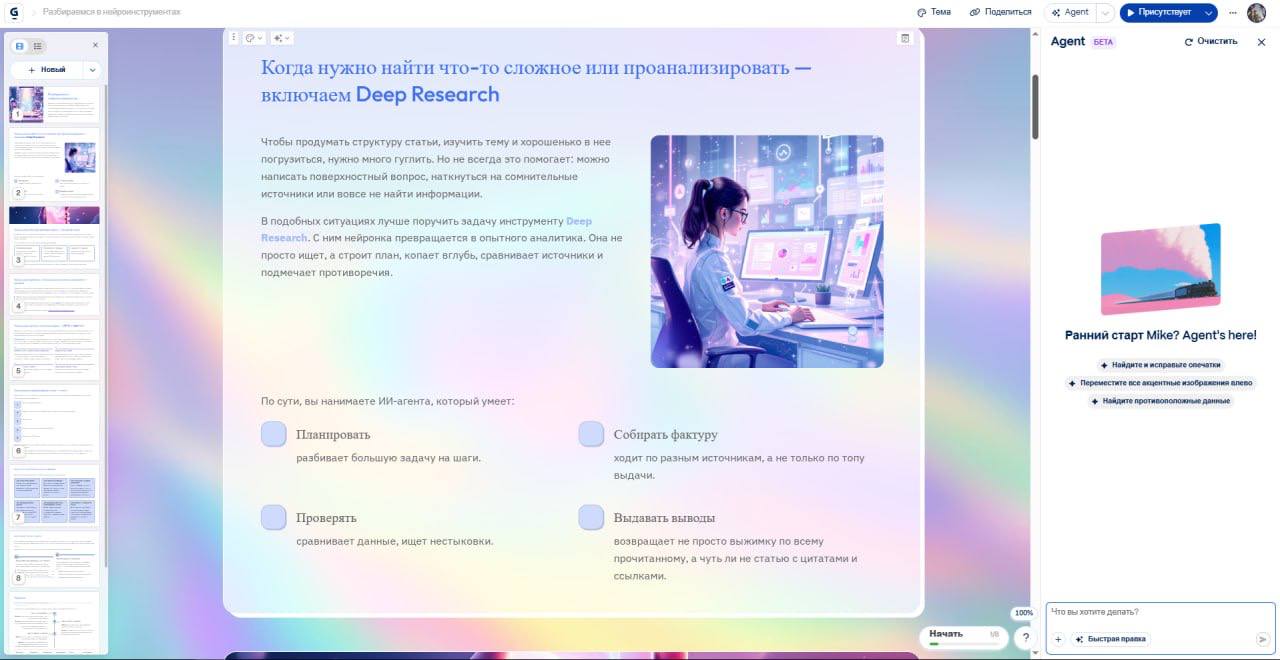Select suggestion Найдите противоположные данные

tap(1160, 401)
